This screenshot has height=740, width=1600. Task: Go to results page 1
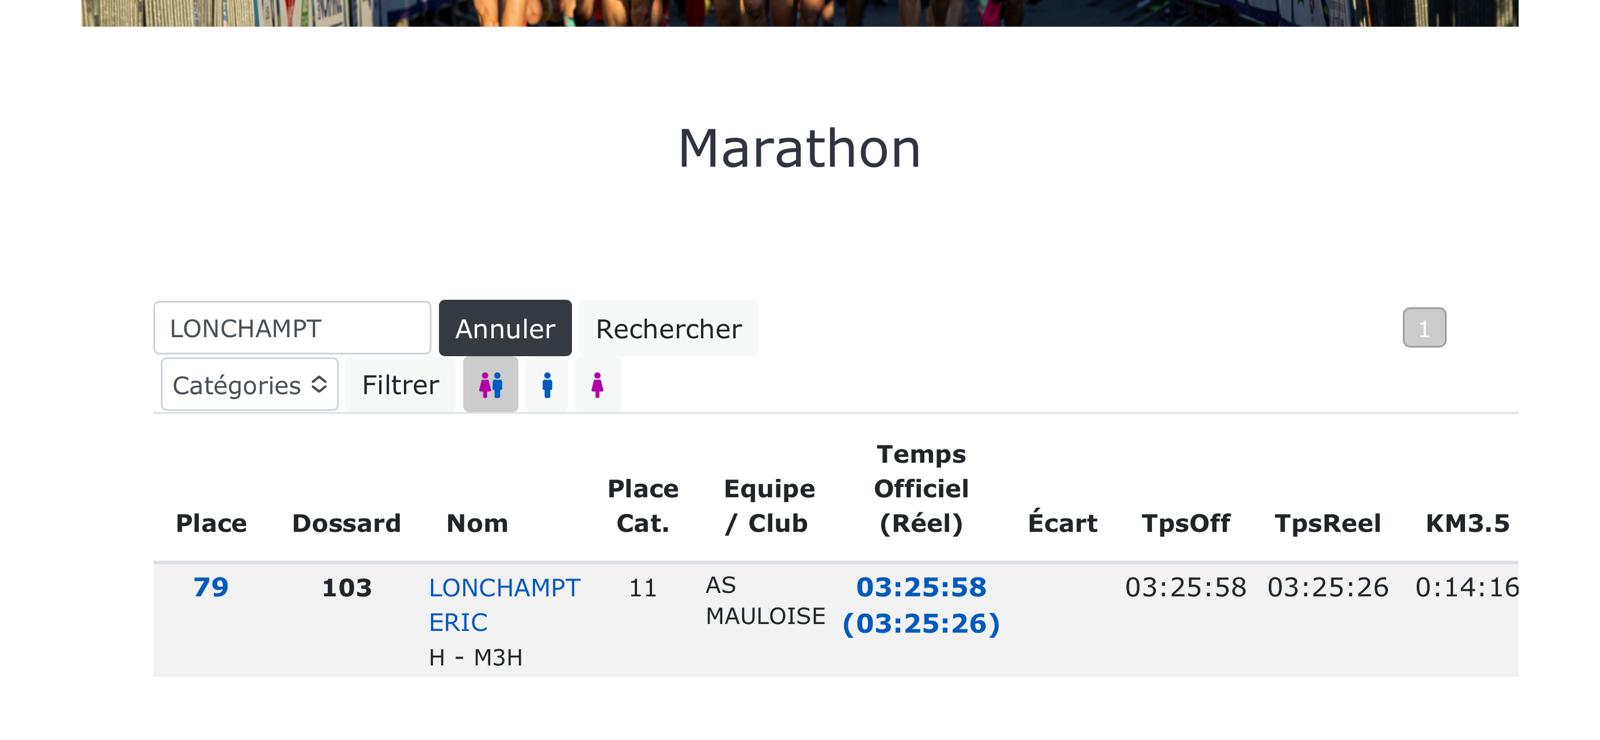pos(1424,328)
